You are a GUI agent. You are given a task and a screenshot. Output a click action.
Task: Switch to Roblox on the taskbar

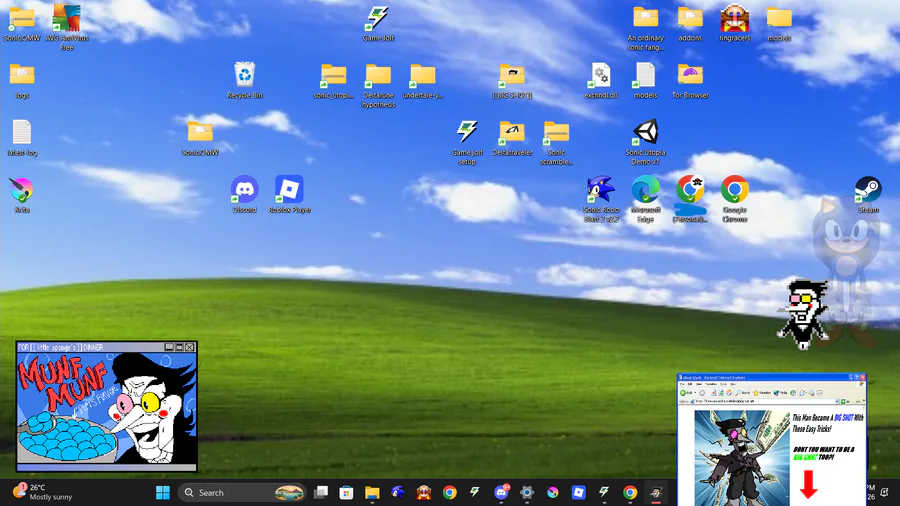(x=579, y=492)
